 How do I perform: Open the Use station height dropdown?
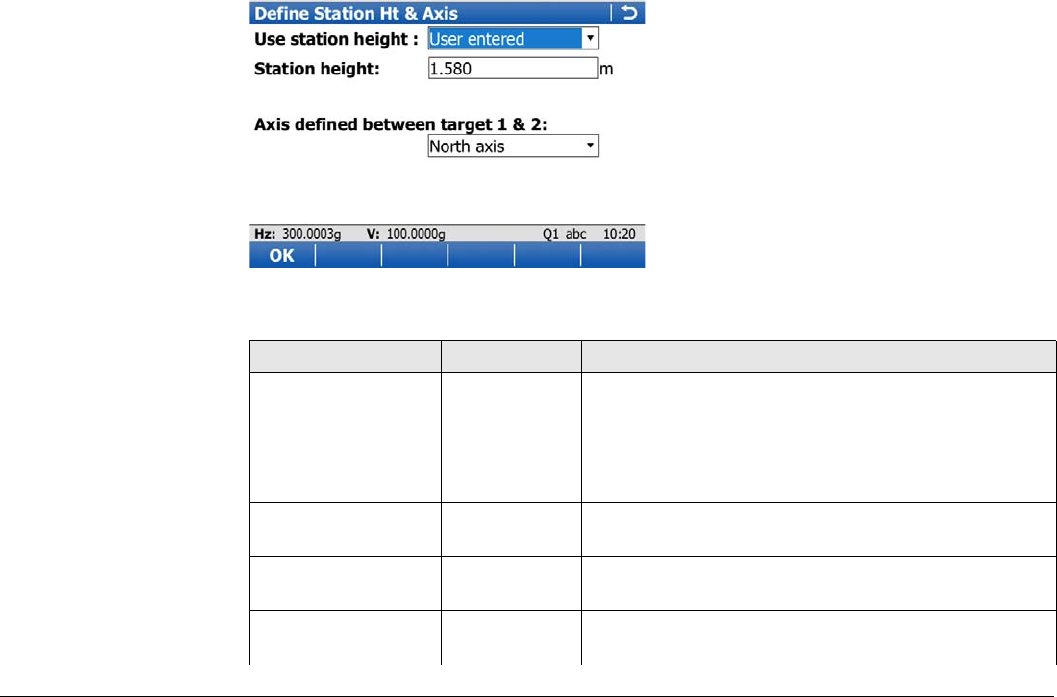click(x=513, y=38)
